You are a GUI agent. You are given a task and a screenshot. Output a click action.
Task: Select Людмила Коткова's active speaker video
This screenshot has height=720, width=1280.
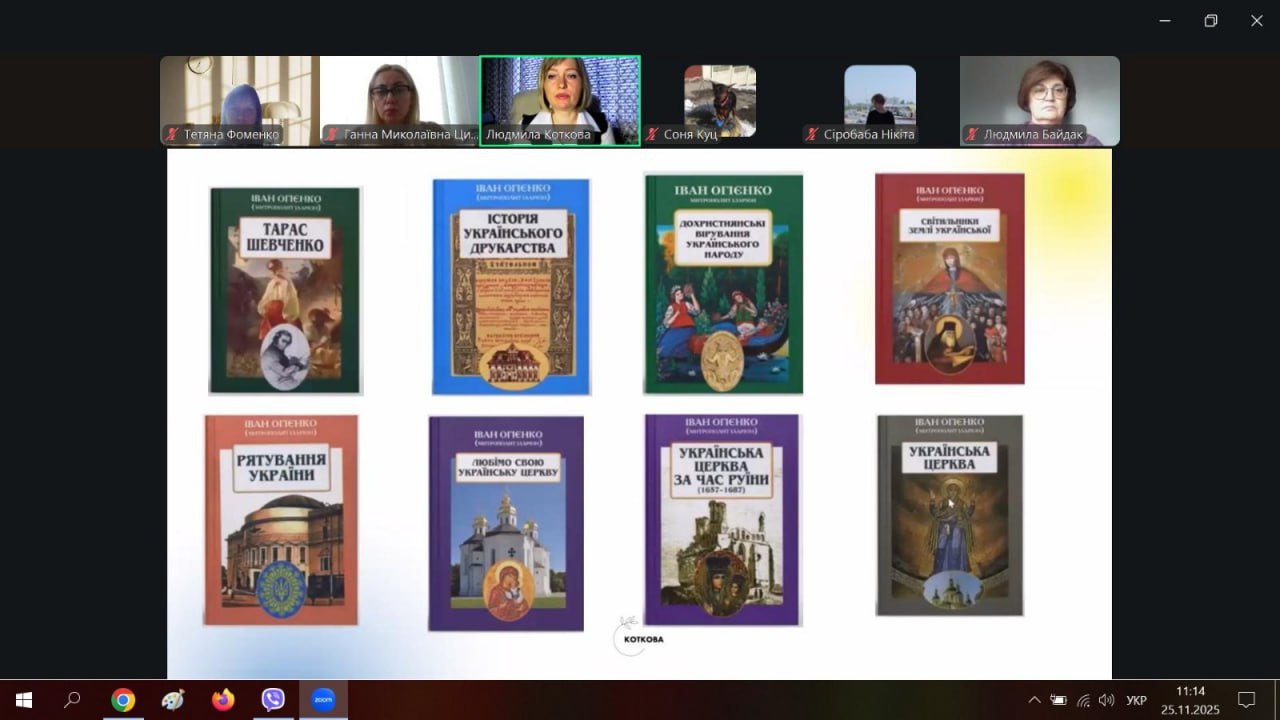[560, 100]
